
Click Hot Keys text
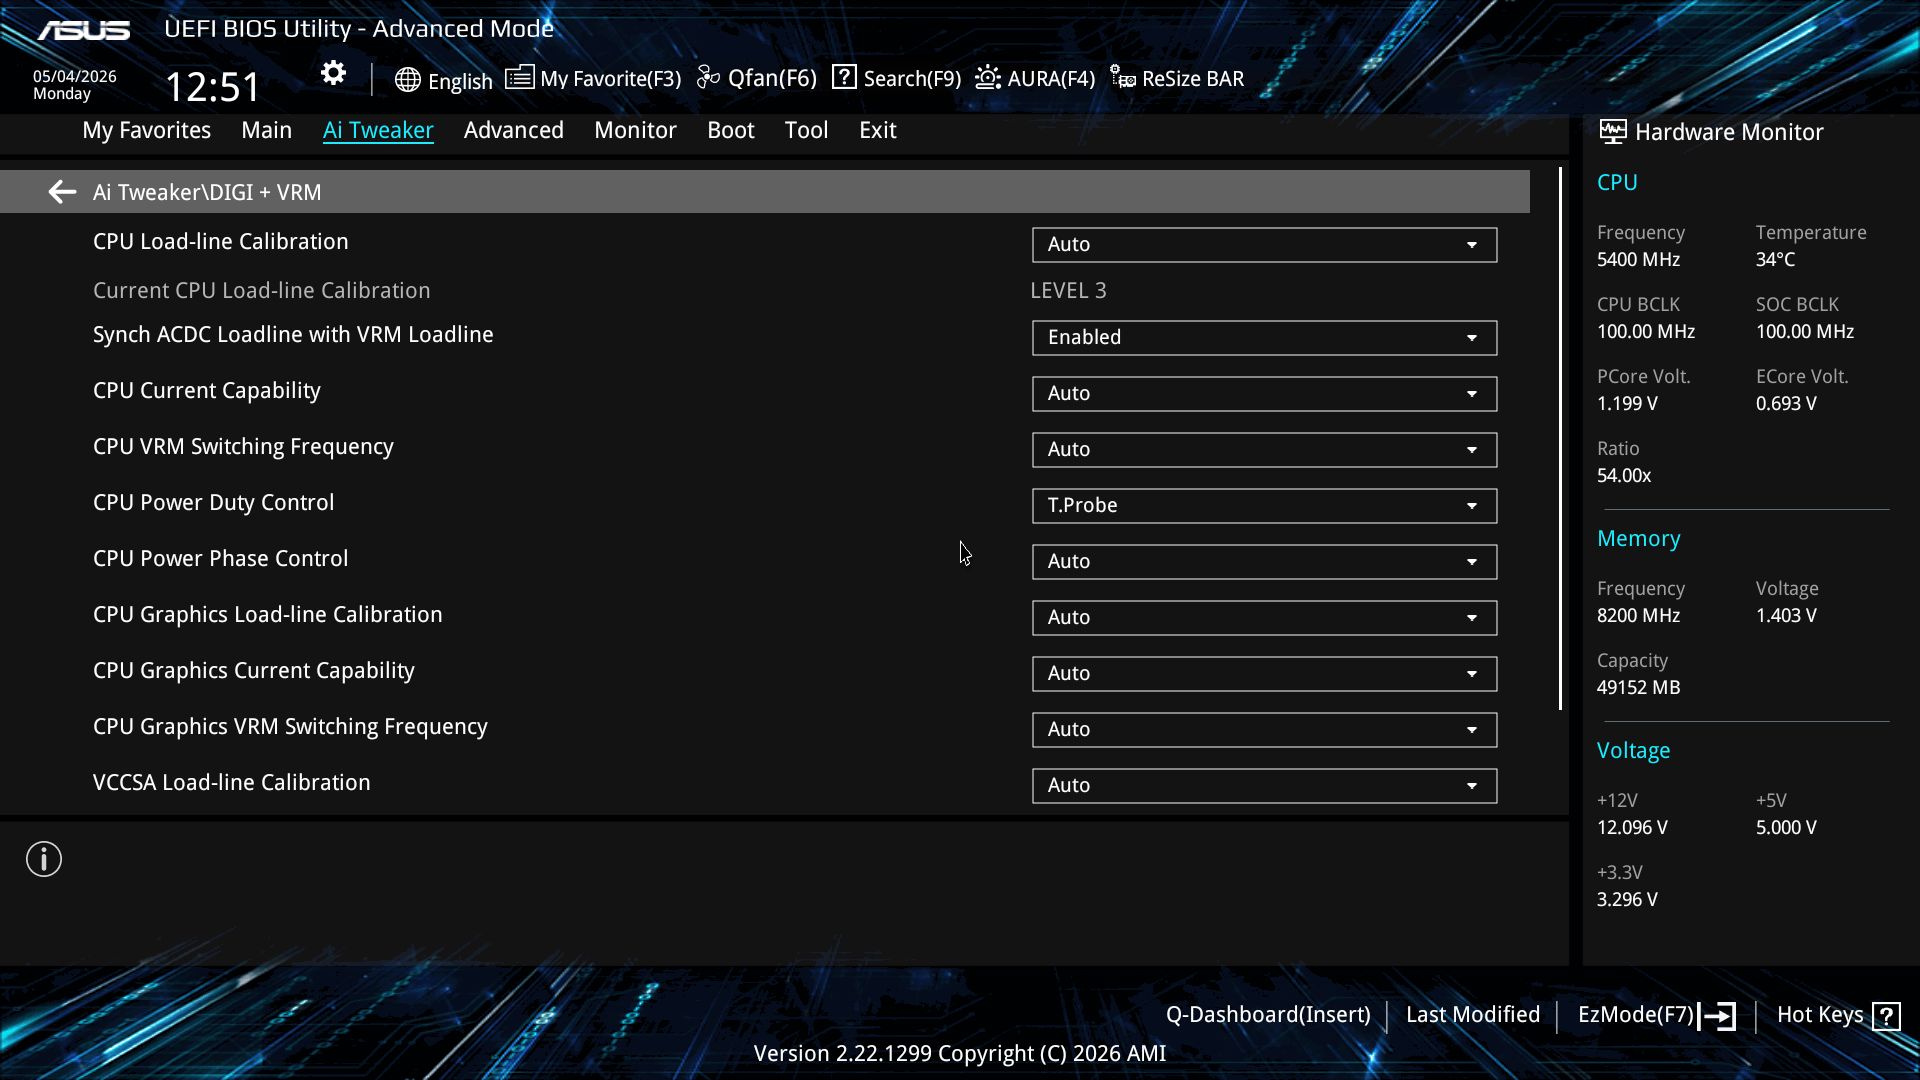pyautogui.click(x=1820, y=1015)
